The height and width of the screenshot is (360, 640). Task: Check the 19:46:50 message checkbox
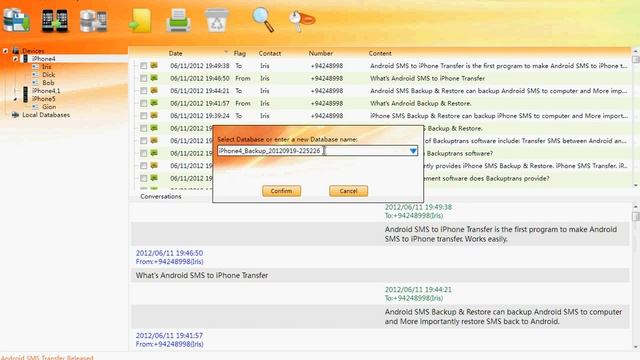143,78
